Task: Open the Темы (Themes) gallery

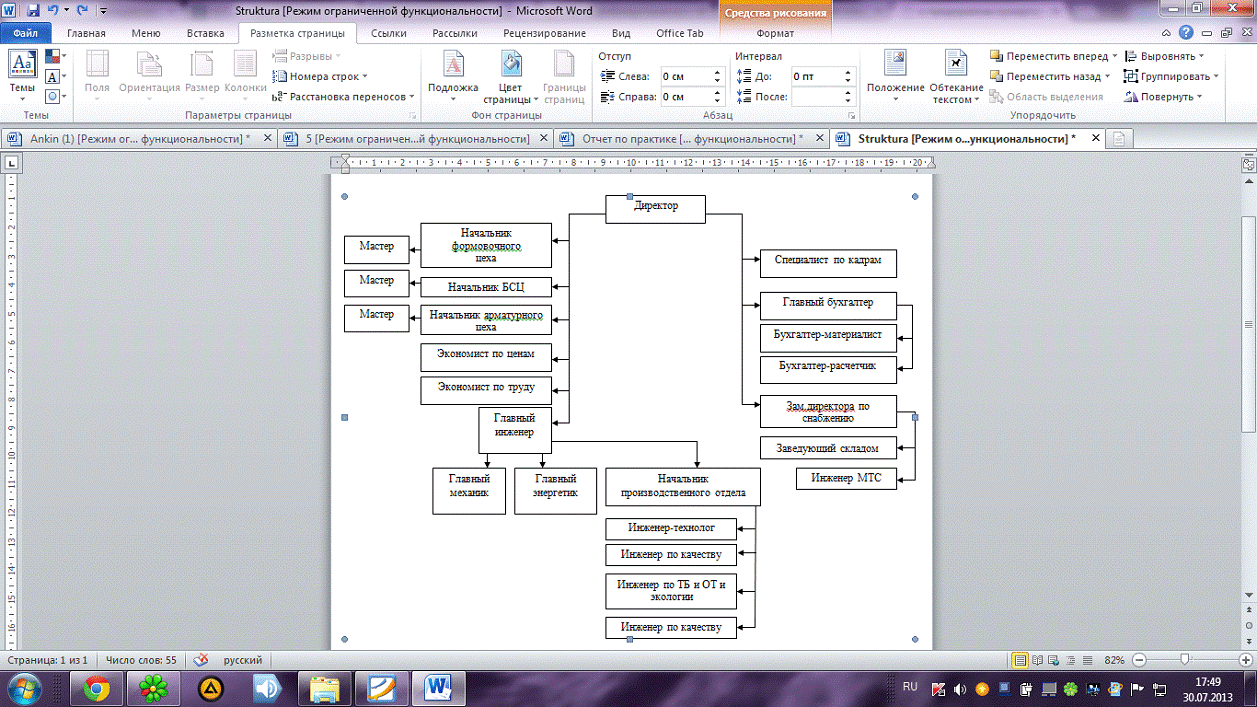Action: (x=21, y=73)
